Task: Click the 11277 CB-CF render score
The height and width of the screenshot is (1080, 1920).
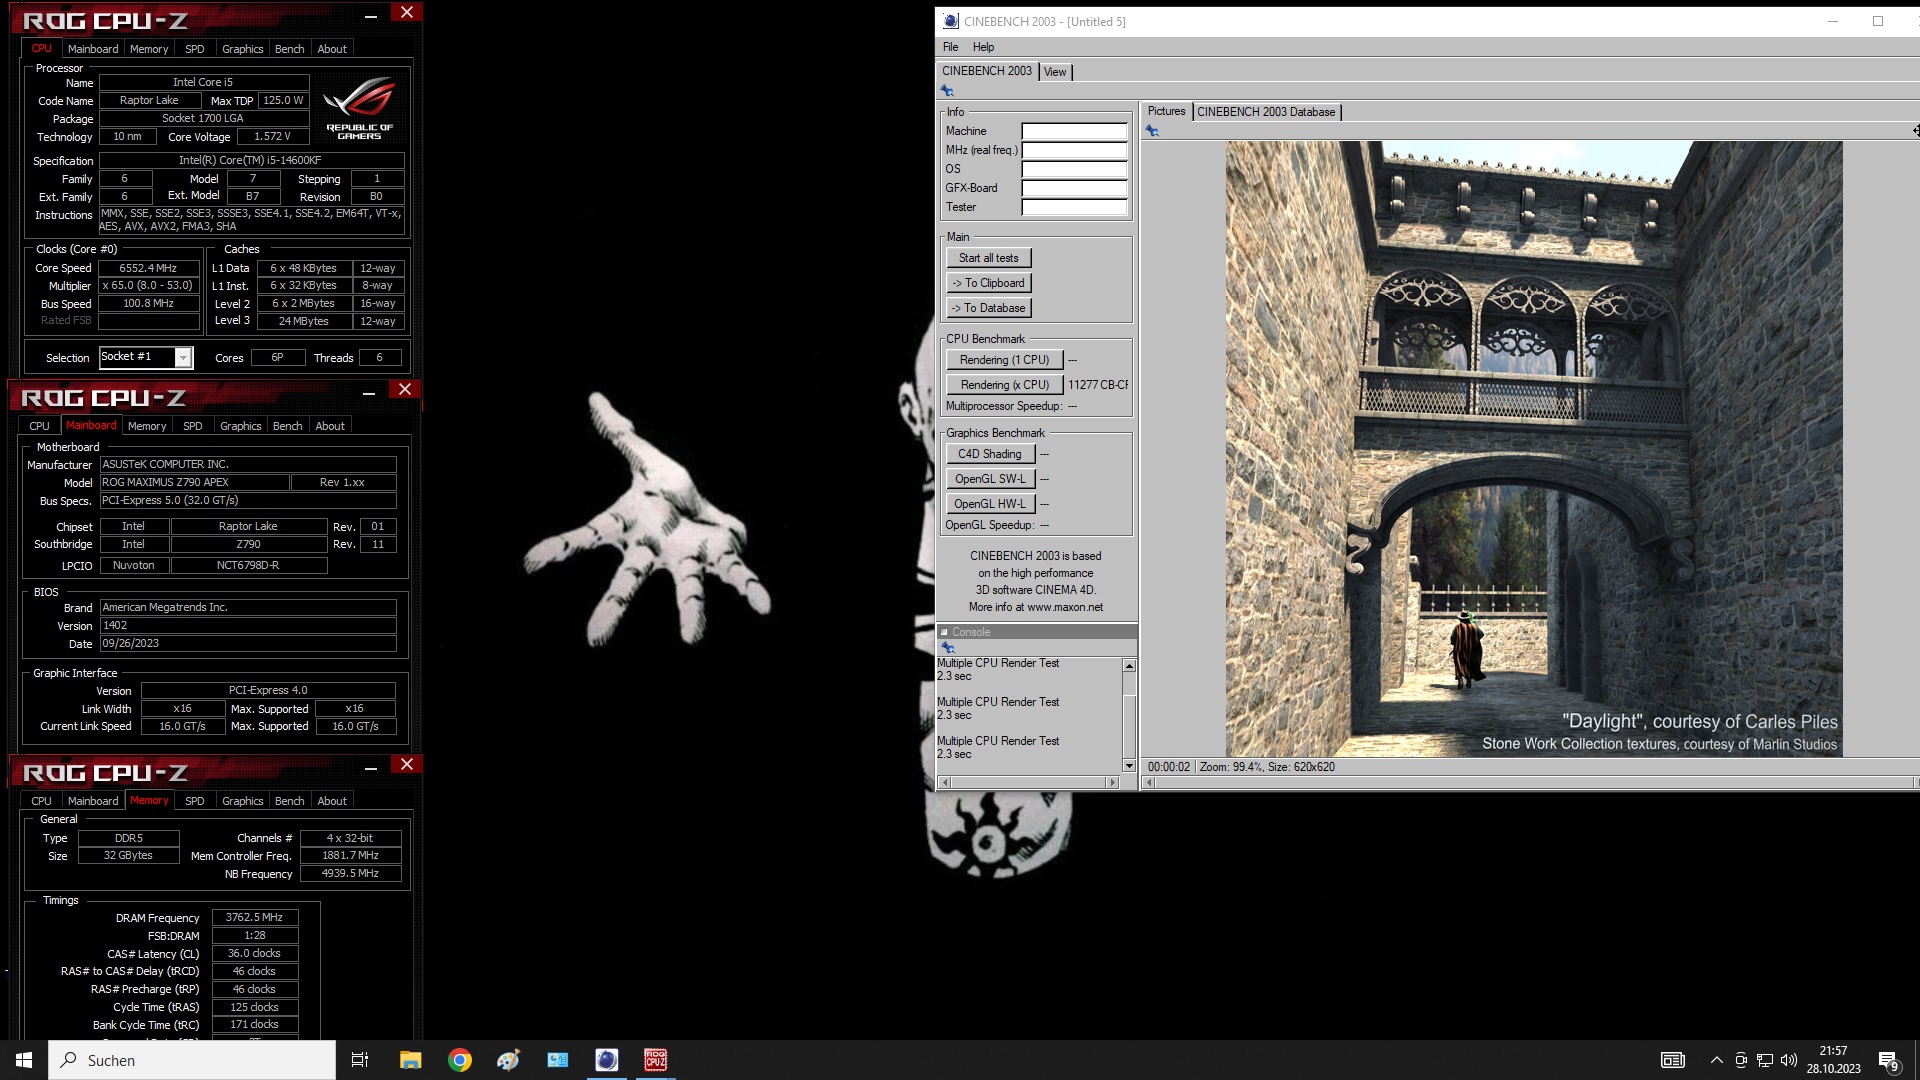Action: tap(1097, 385)
